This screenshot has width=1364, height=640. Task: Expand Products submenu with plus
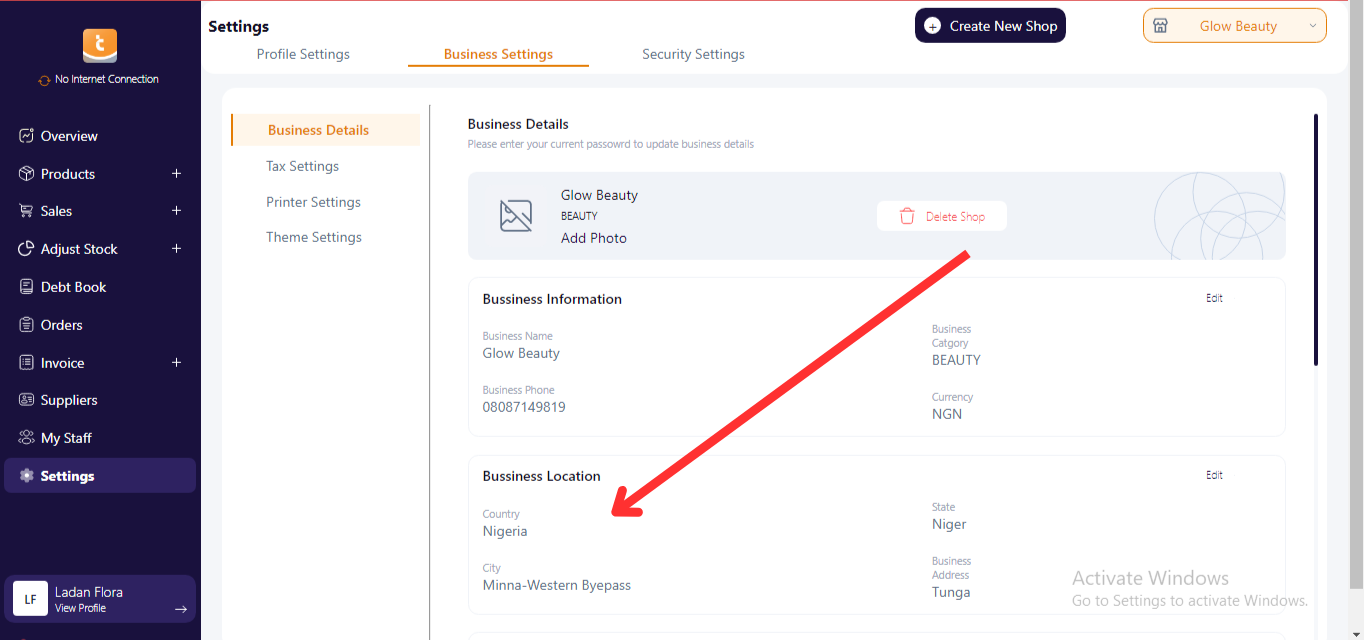pyautogui.click(x=176, y=174)
